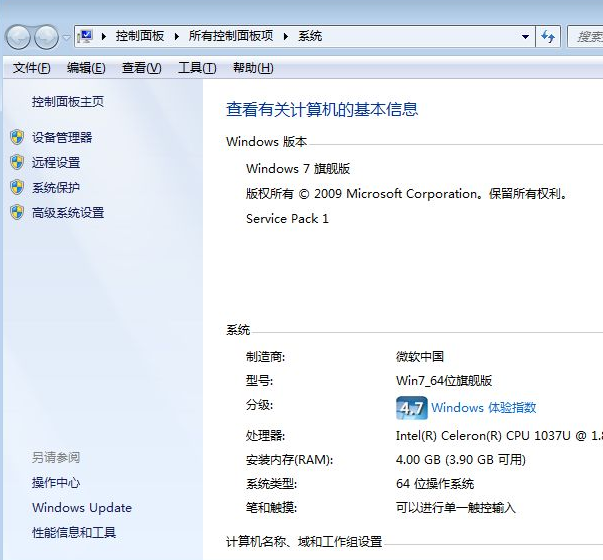Click the 64 位操作系统 value
This screenshot has height=560, width=603.
click(x=435, y=483)
